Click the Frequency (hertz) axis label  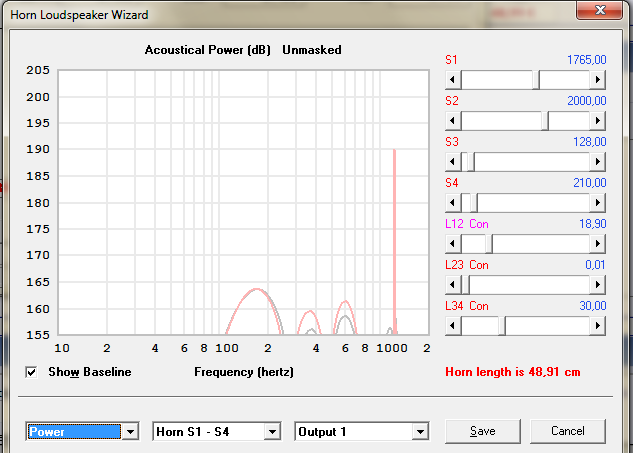pos(244,372)
